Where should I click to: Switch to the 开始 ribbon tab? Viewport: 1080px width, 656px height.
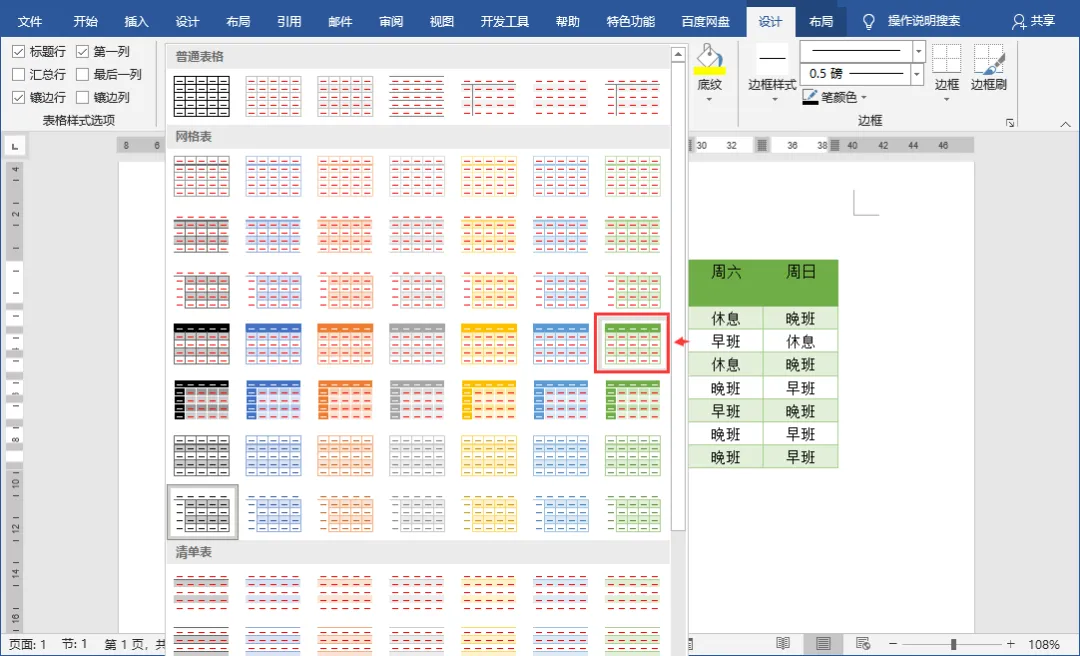point(85,21)
